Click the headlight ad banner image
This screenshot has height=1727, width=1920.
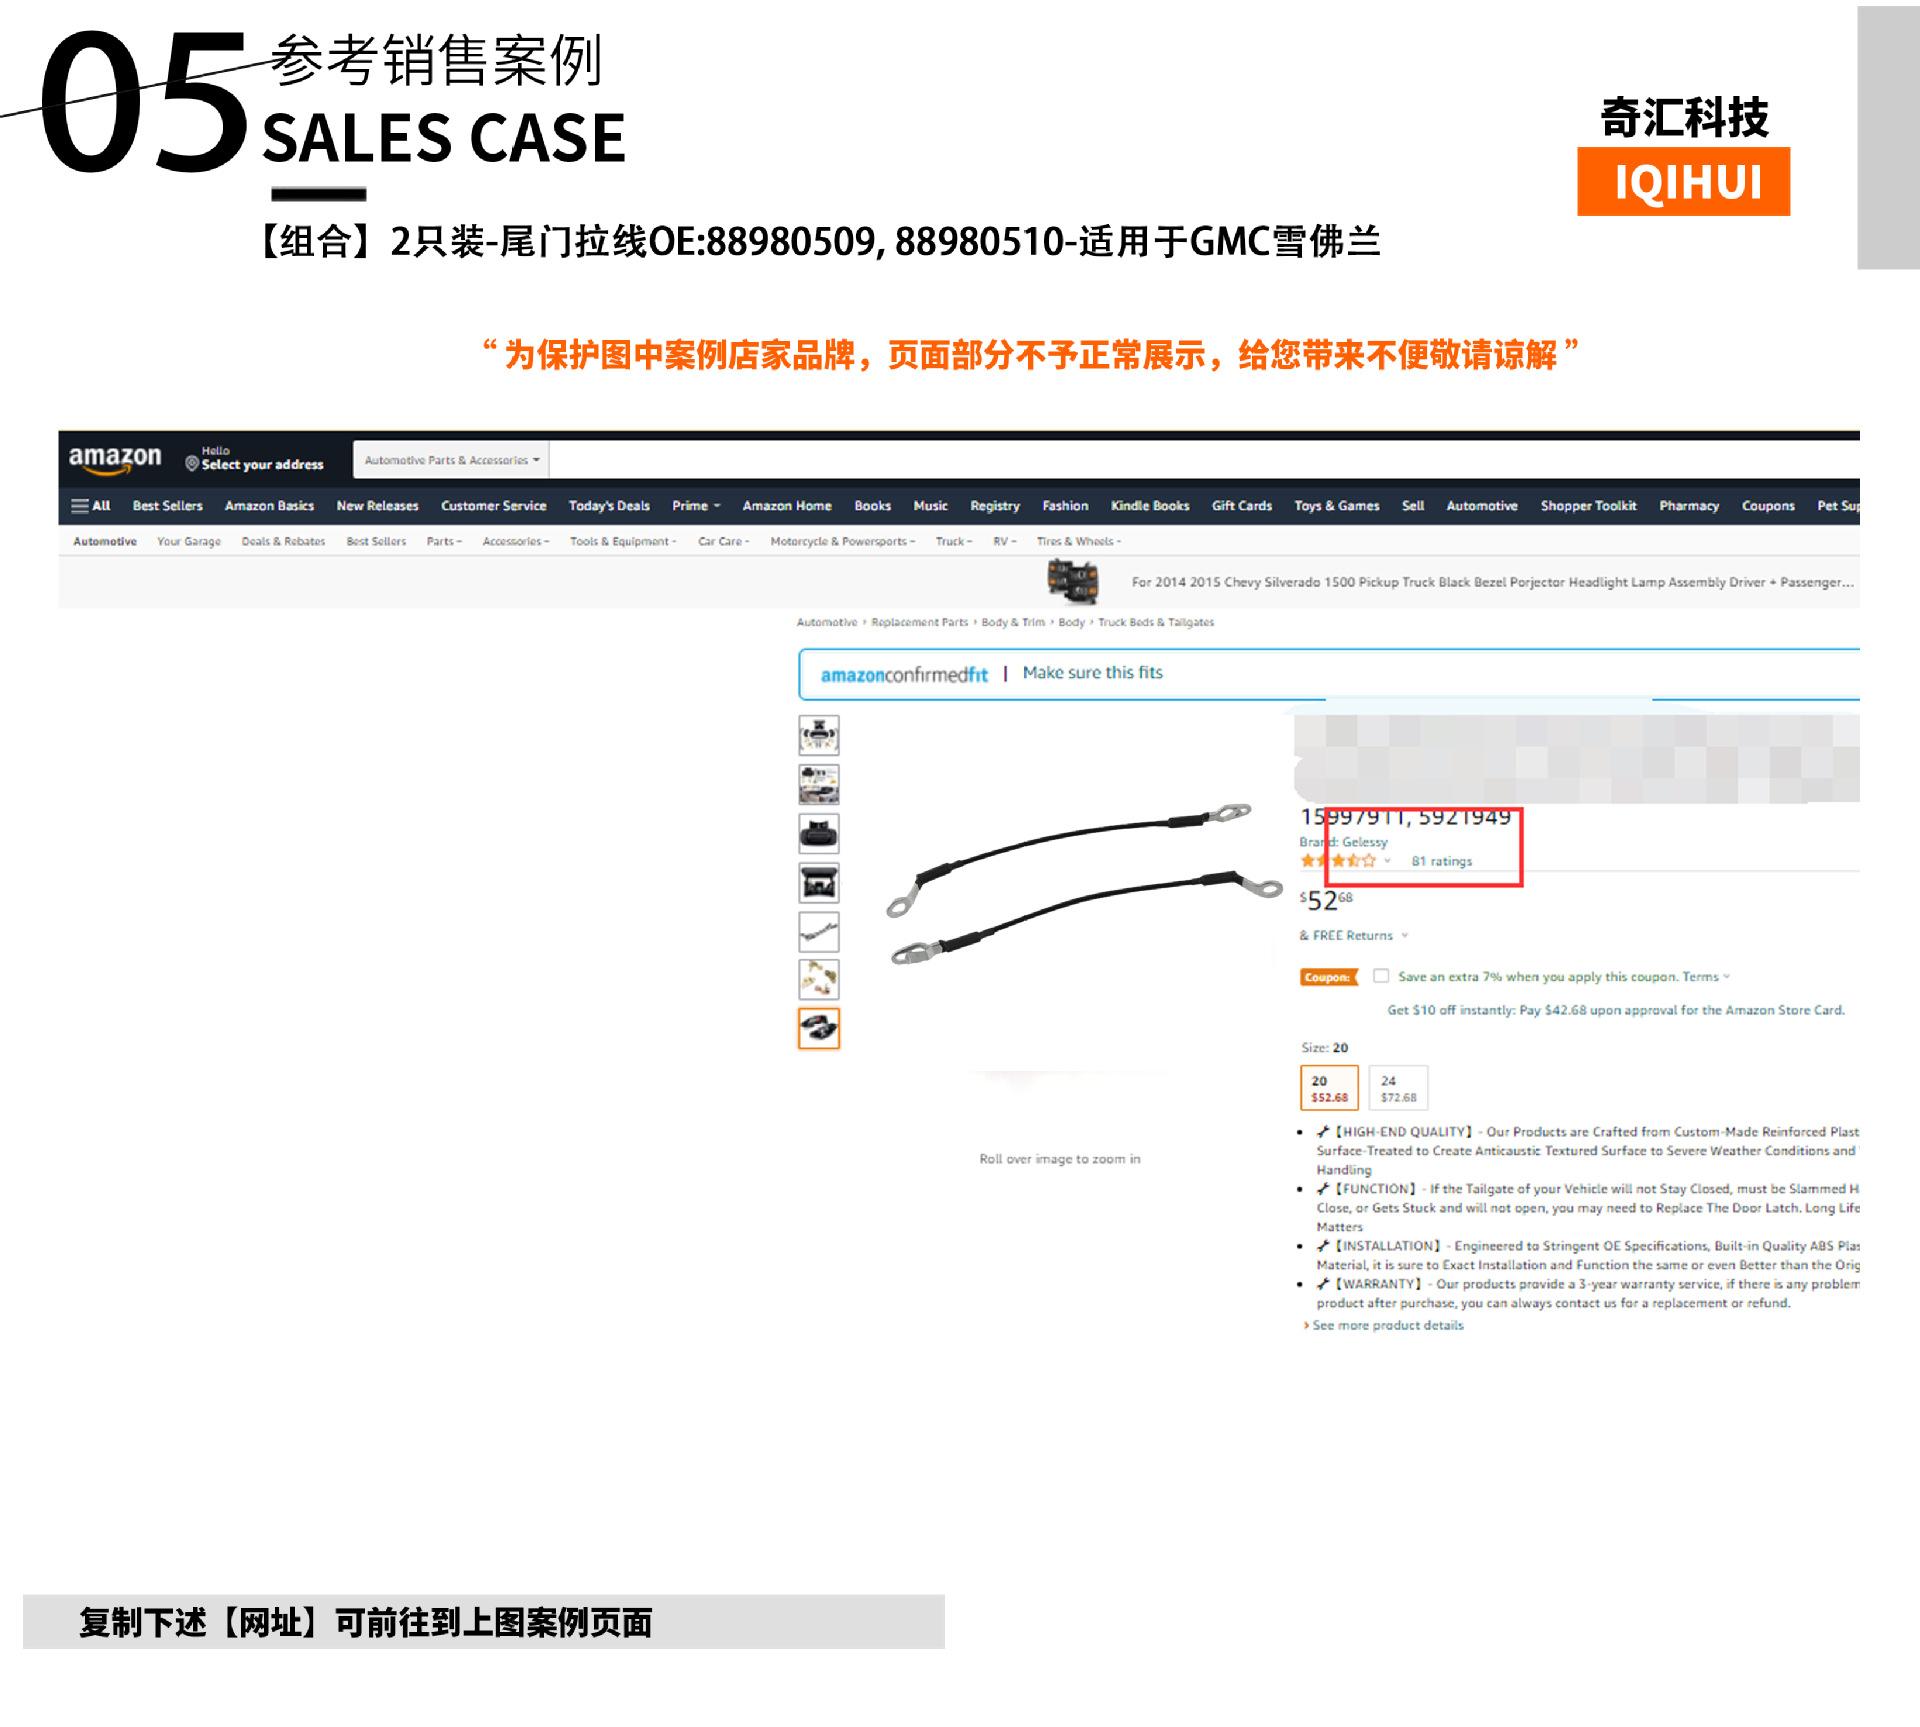click(1073, 581)
